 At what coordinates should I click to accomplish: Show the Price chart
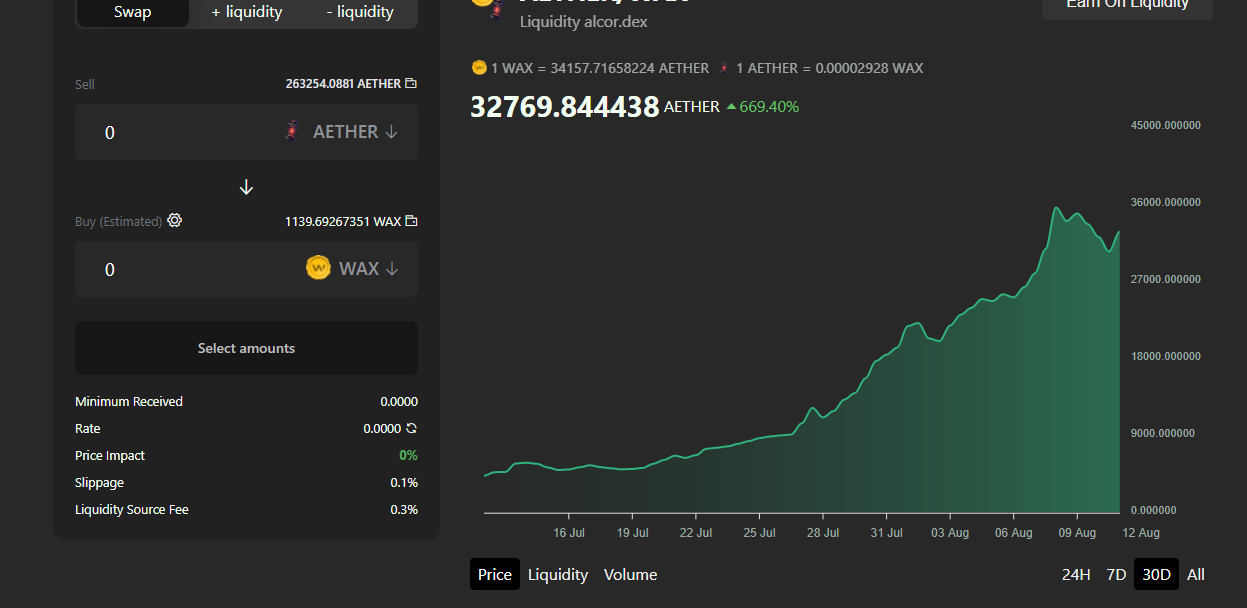pyautogui.click(x=495, y=574)
